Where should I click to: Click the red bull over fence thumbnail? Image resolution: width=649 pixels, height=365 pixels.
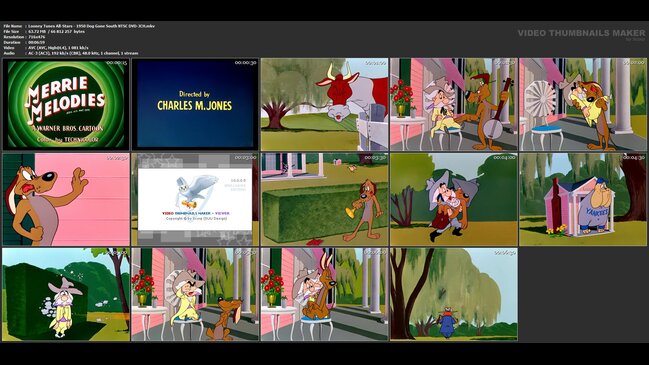tap(324, 104)
